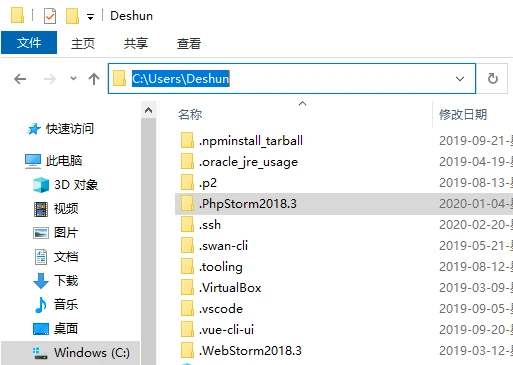Select Windows (C:) drive in navigation pane
This screenshot has height=365, width=513.
pyautogui.click(x=92, y=353)
